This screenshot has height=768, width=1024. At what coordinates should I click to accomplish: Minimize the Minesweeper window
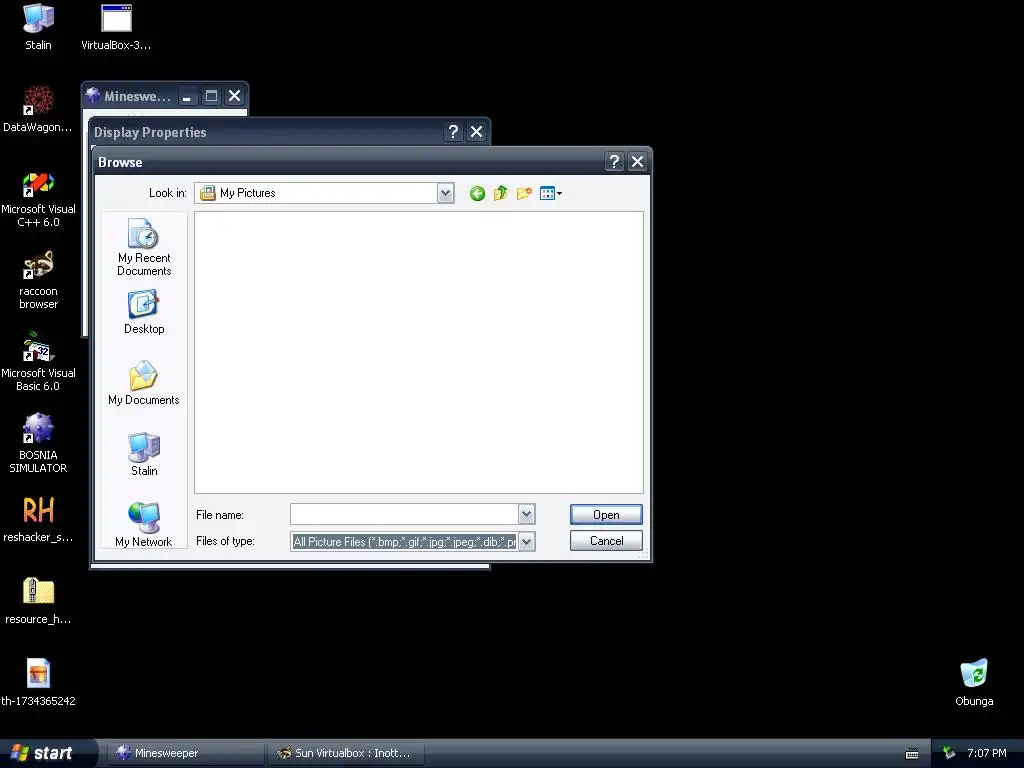(187, 97)
